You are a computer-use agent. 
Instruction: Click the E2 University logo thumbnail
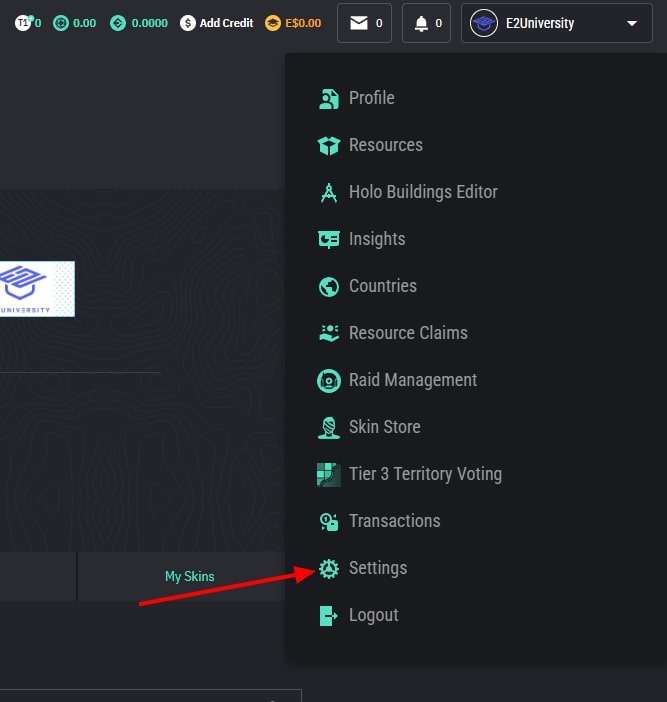point(37,288)
